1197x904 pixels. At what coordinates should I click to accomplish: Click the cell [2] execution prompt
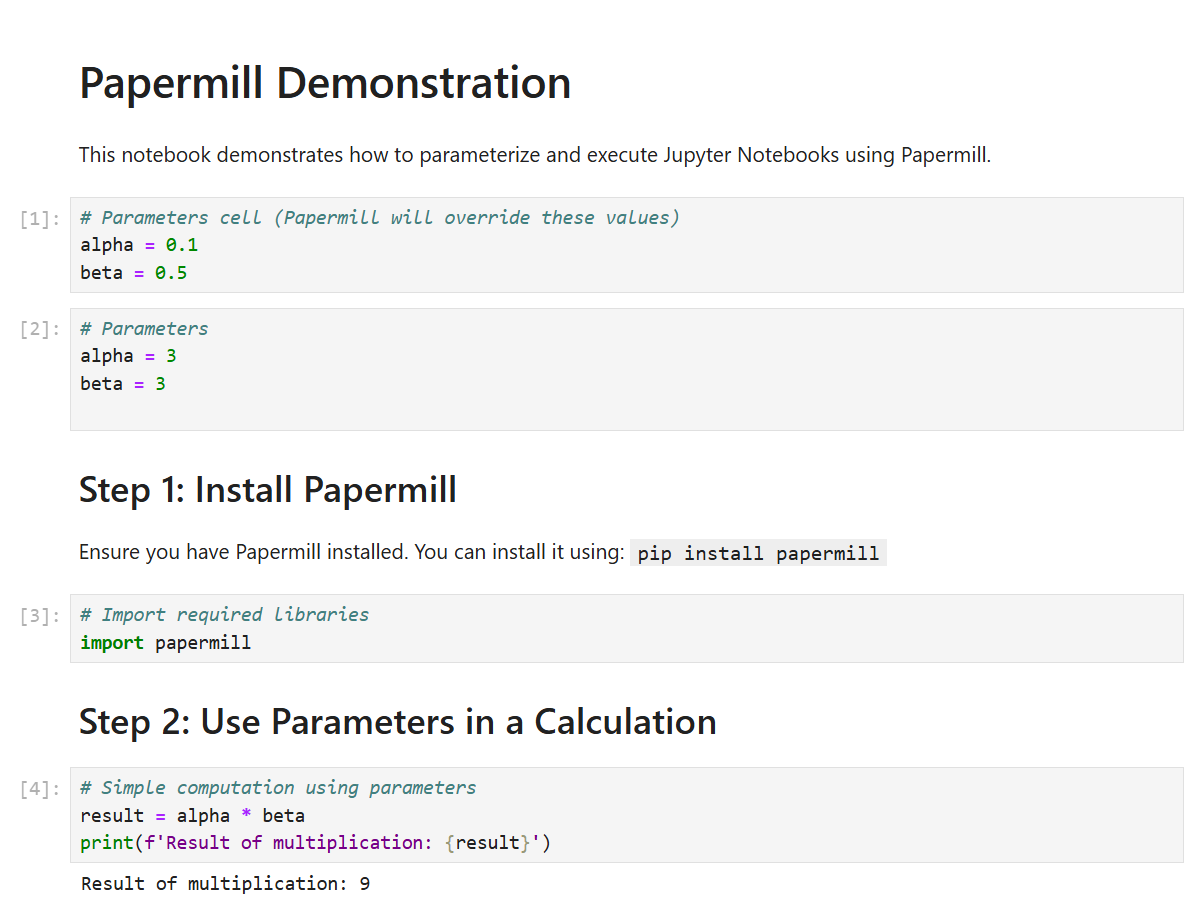(x=40, y=329)
